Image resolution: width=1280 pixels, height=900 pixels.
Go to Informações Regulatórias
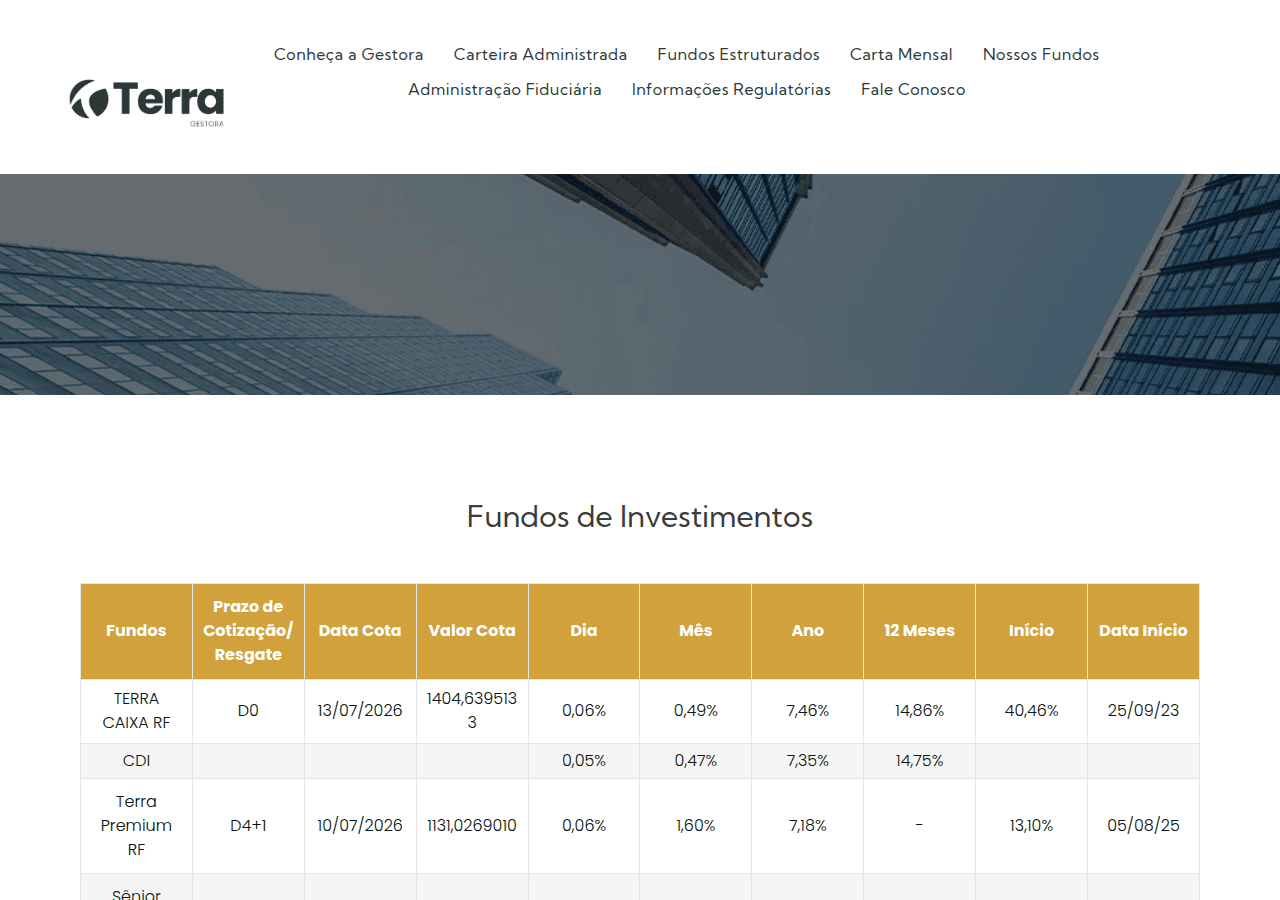pos(731,89)
